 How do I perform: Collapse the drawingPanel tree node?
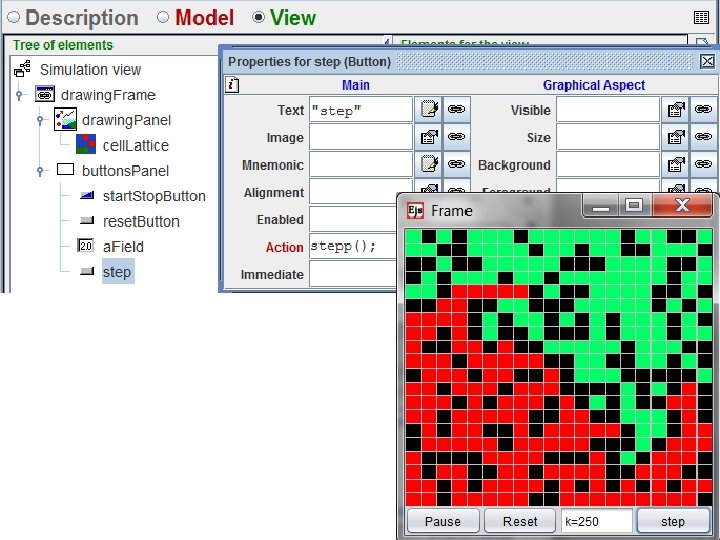tap(40, 120)
